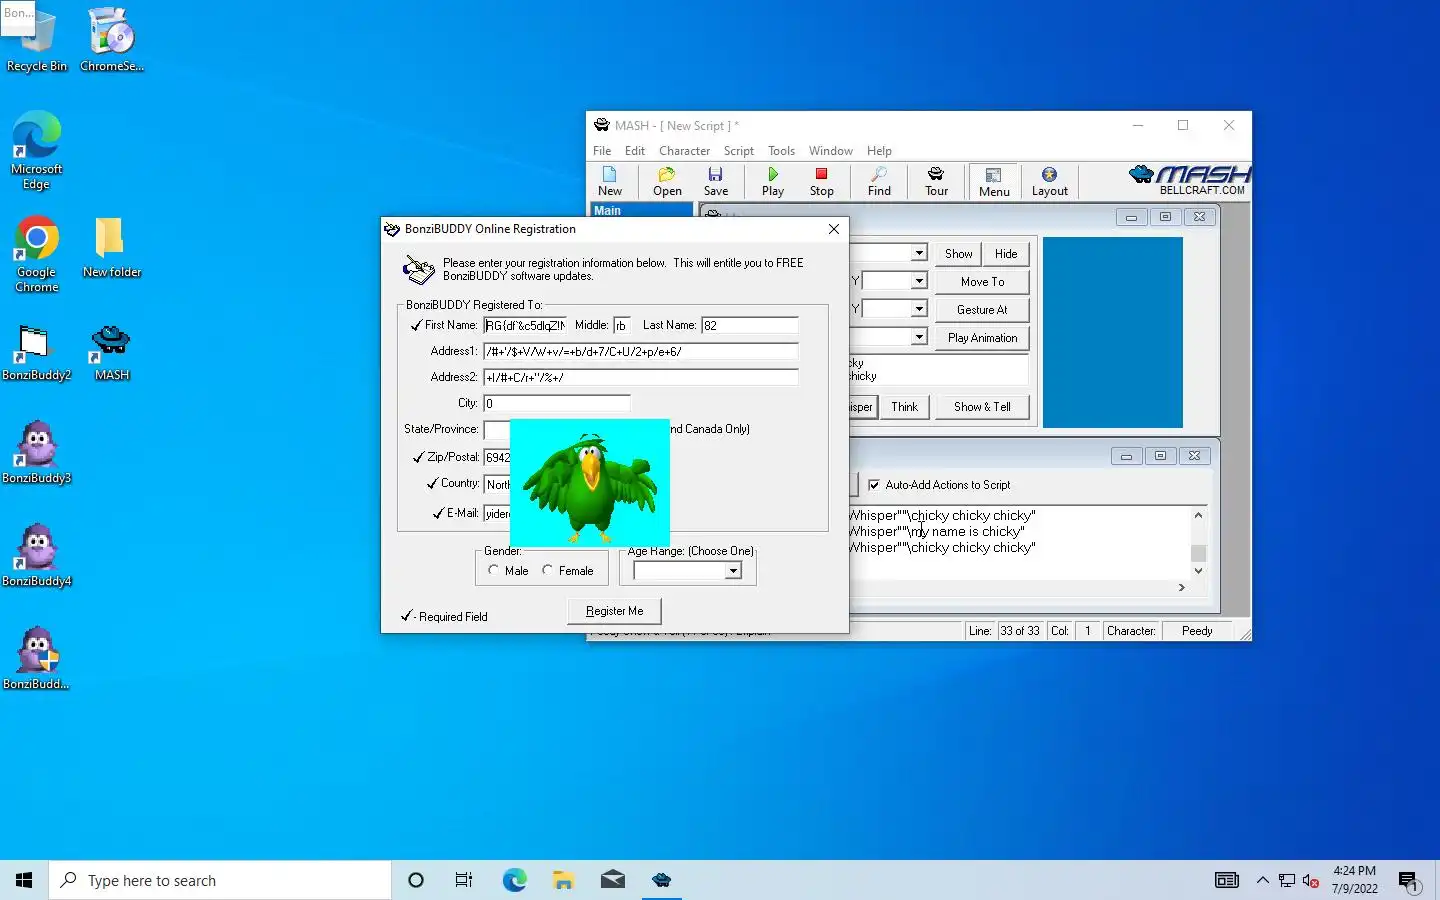Click into the Last Name field
Screen dimensions: 1440x900
750,325
